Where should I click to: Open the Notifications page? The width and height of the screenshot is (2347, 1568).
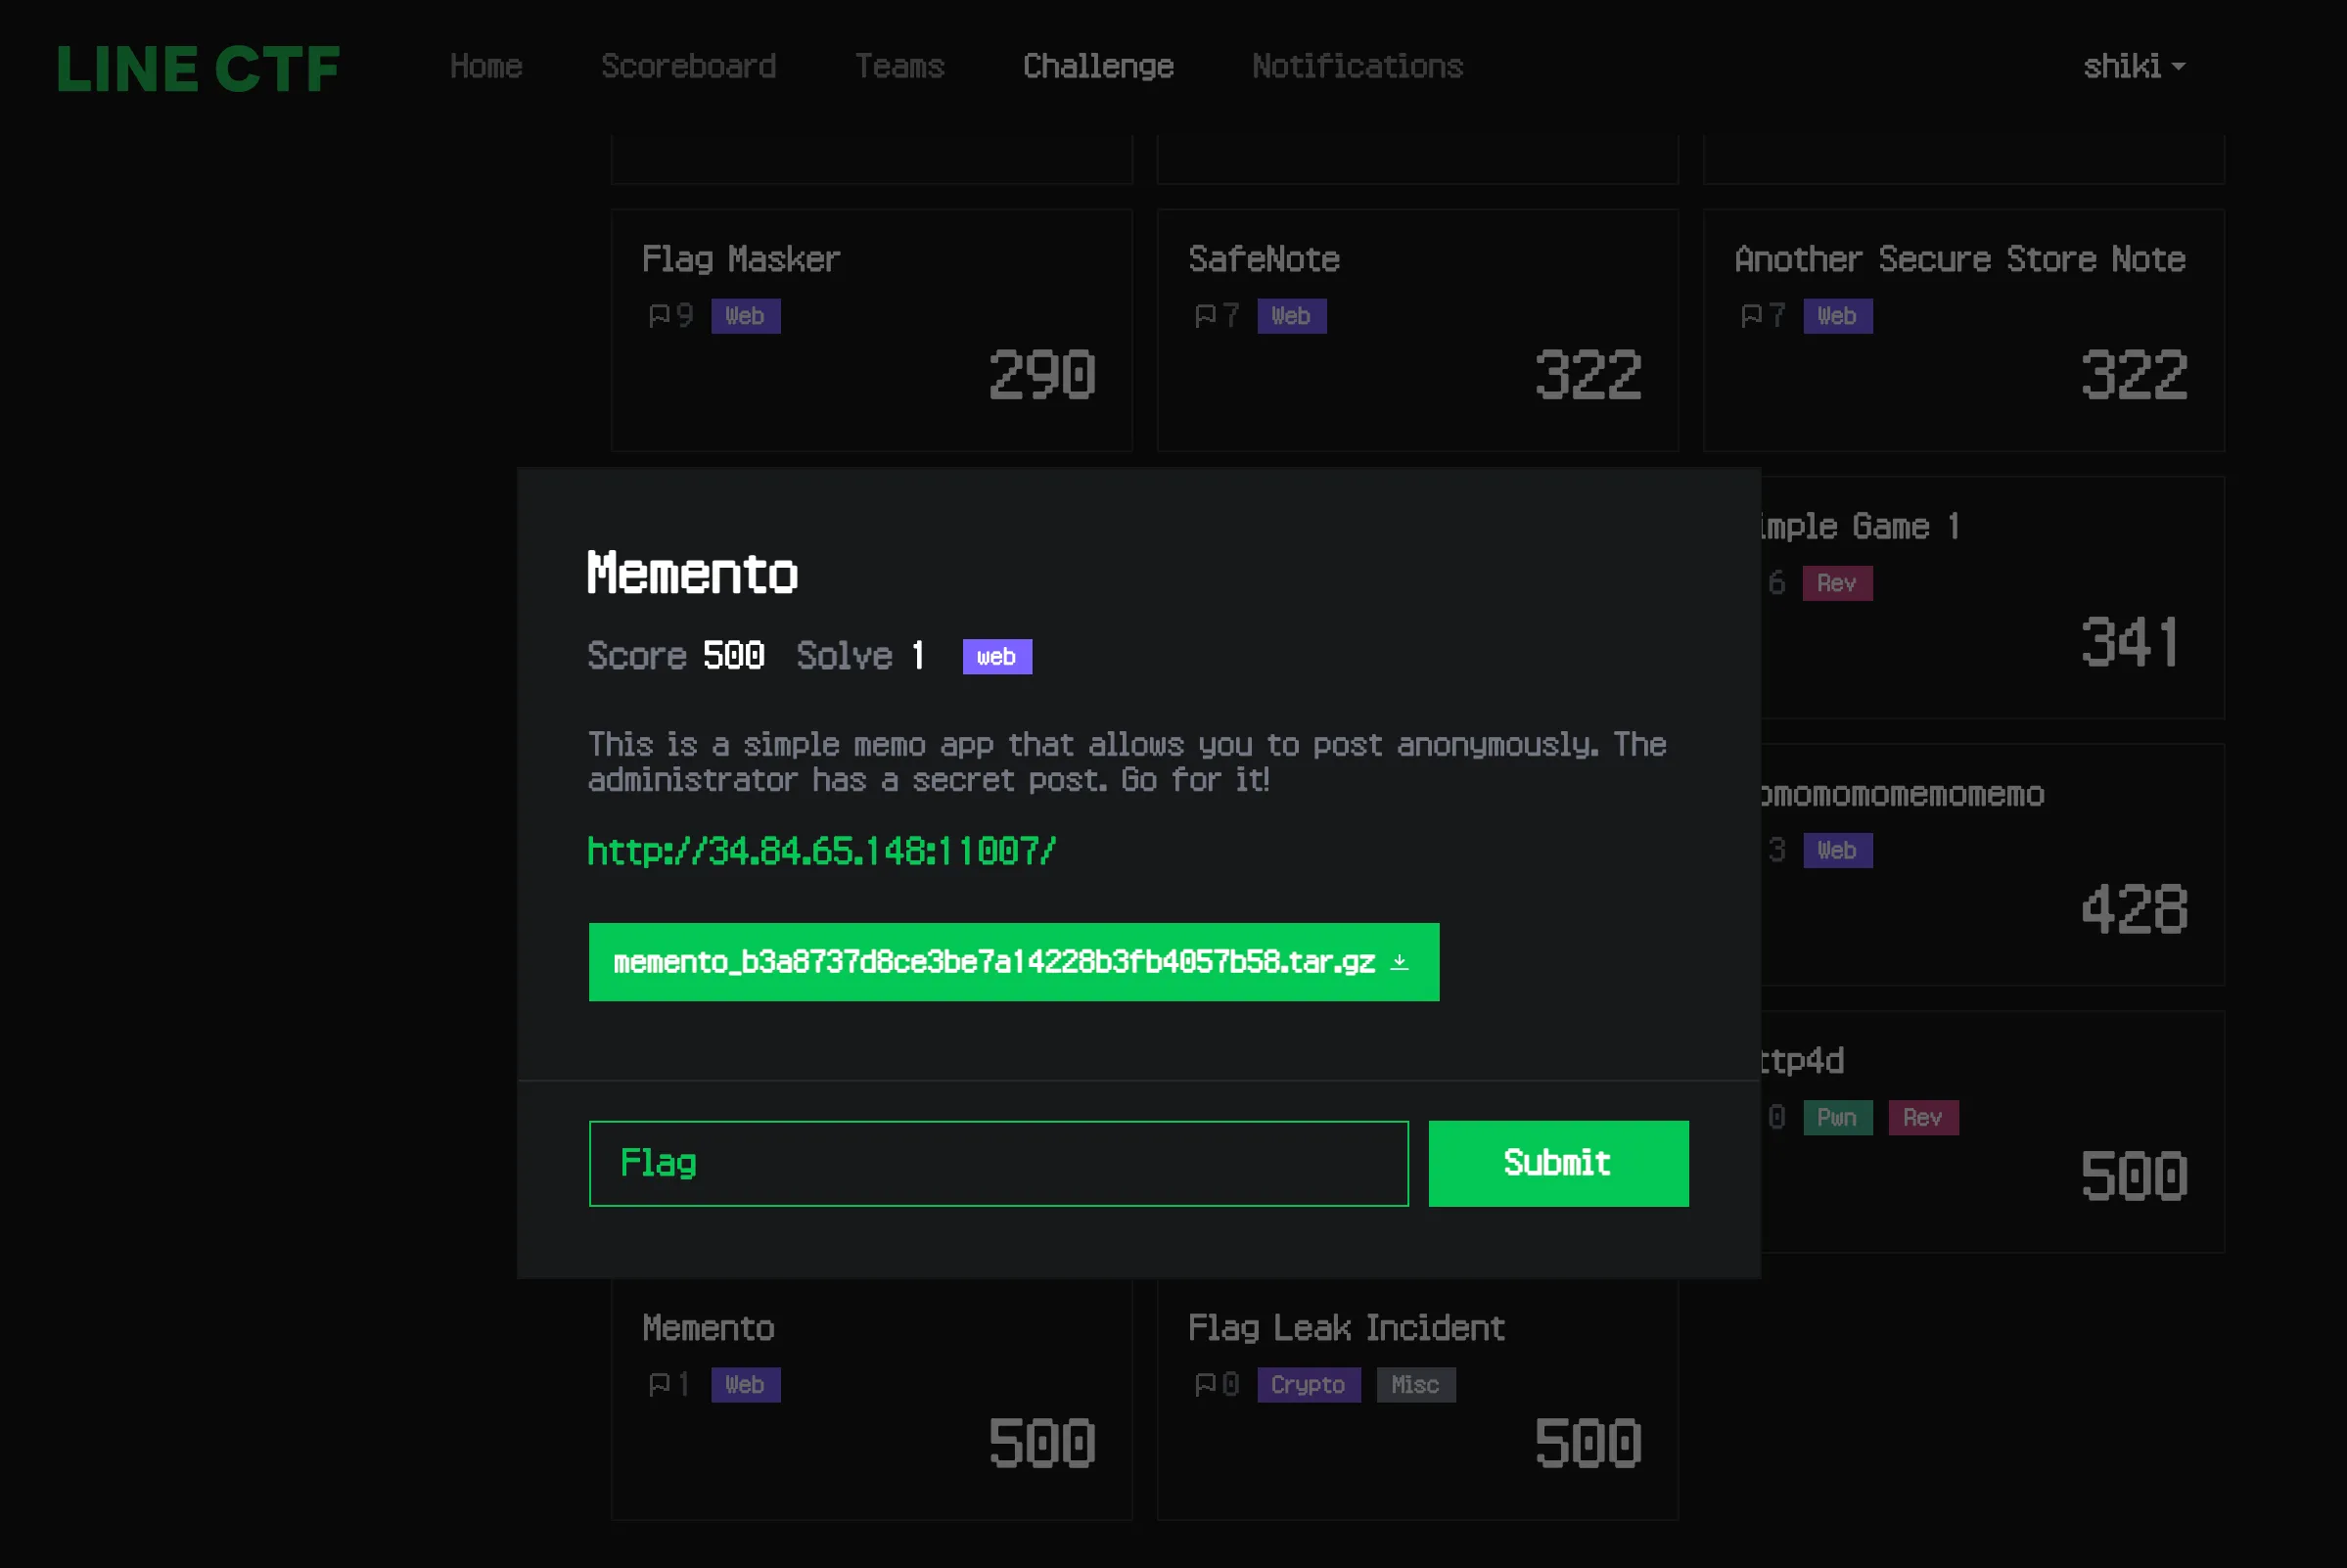[x=1357, y=66]
